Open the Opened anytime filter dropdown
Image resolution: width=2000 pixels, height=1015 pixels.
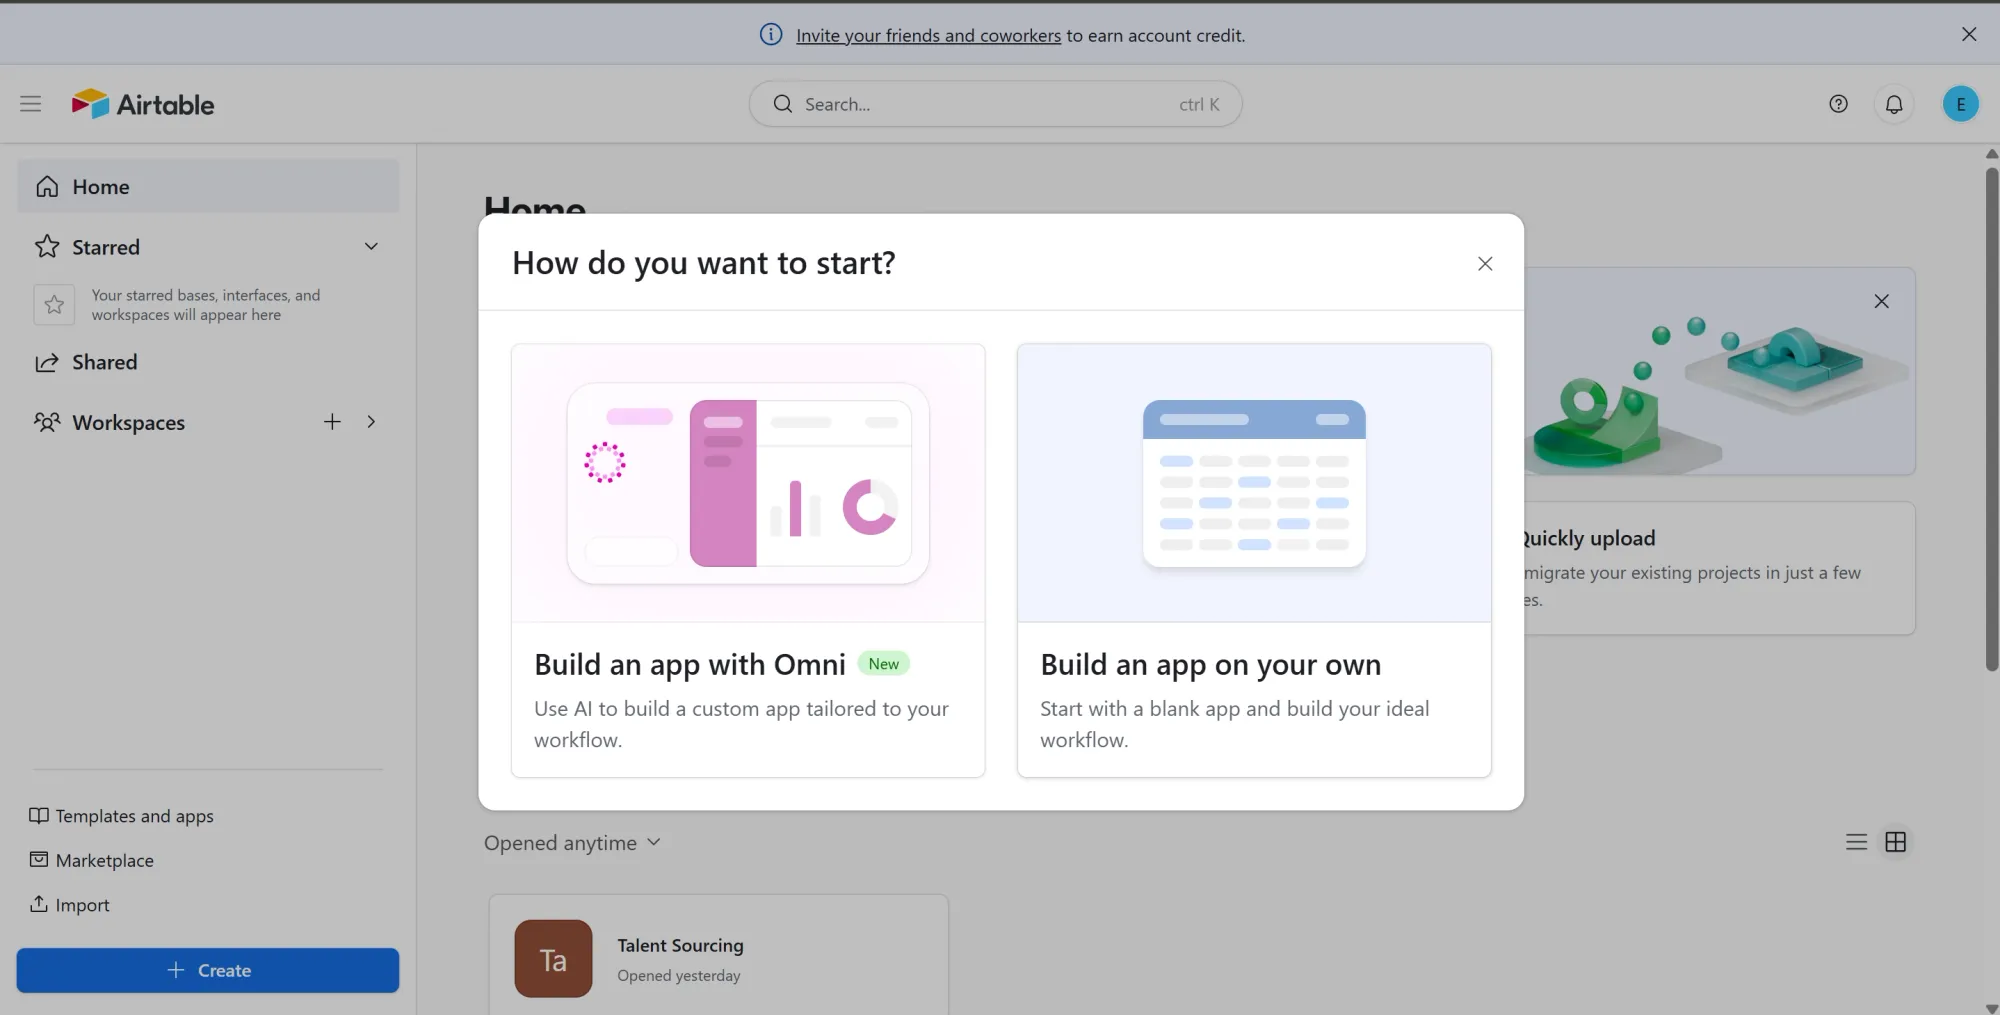coord(572,843)
